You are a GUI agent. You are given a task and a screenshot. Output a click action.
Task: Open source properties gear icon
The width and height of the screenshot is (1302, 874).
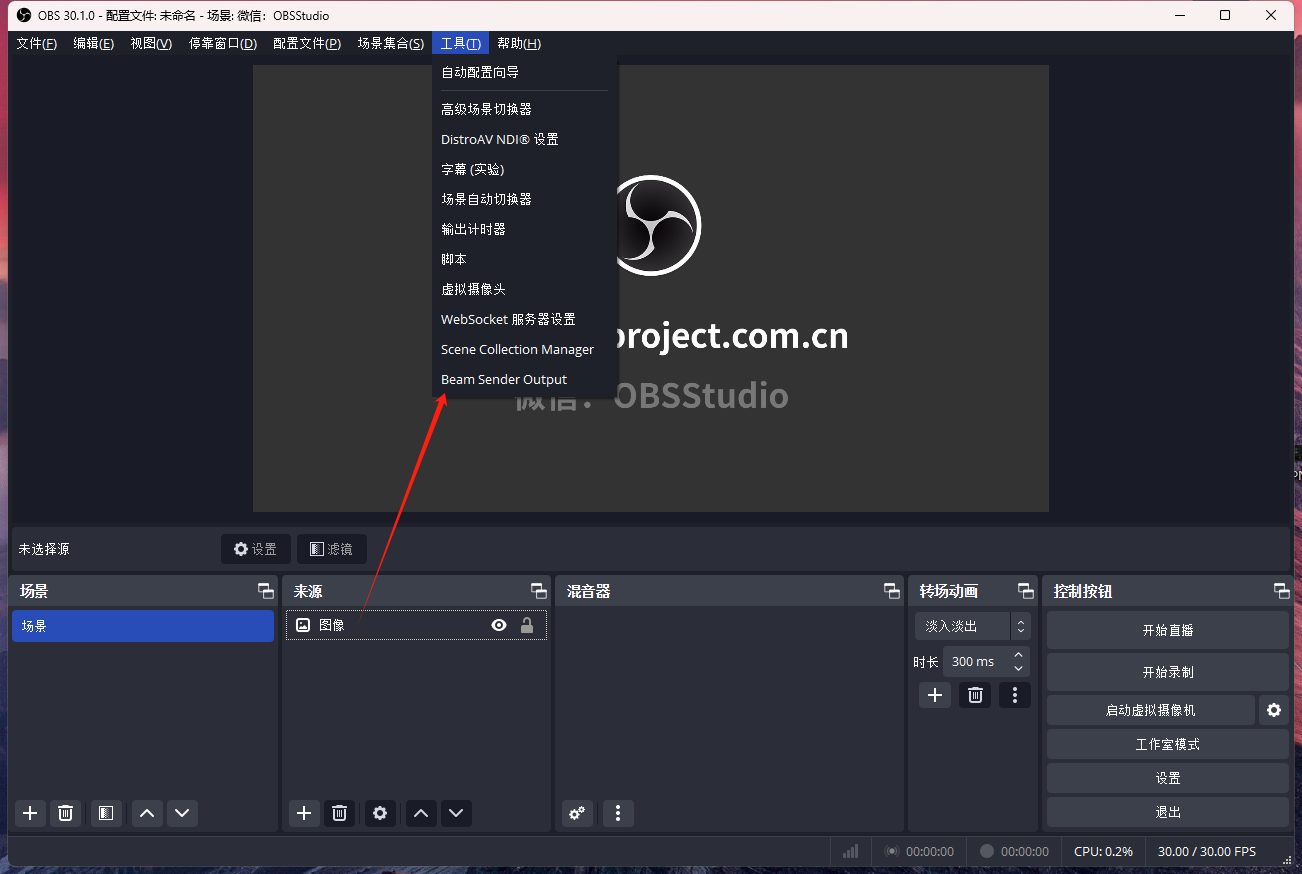380,813
